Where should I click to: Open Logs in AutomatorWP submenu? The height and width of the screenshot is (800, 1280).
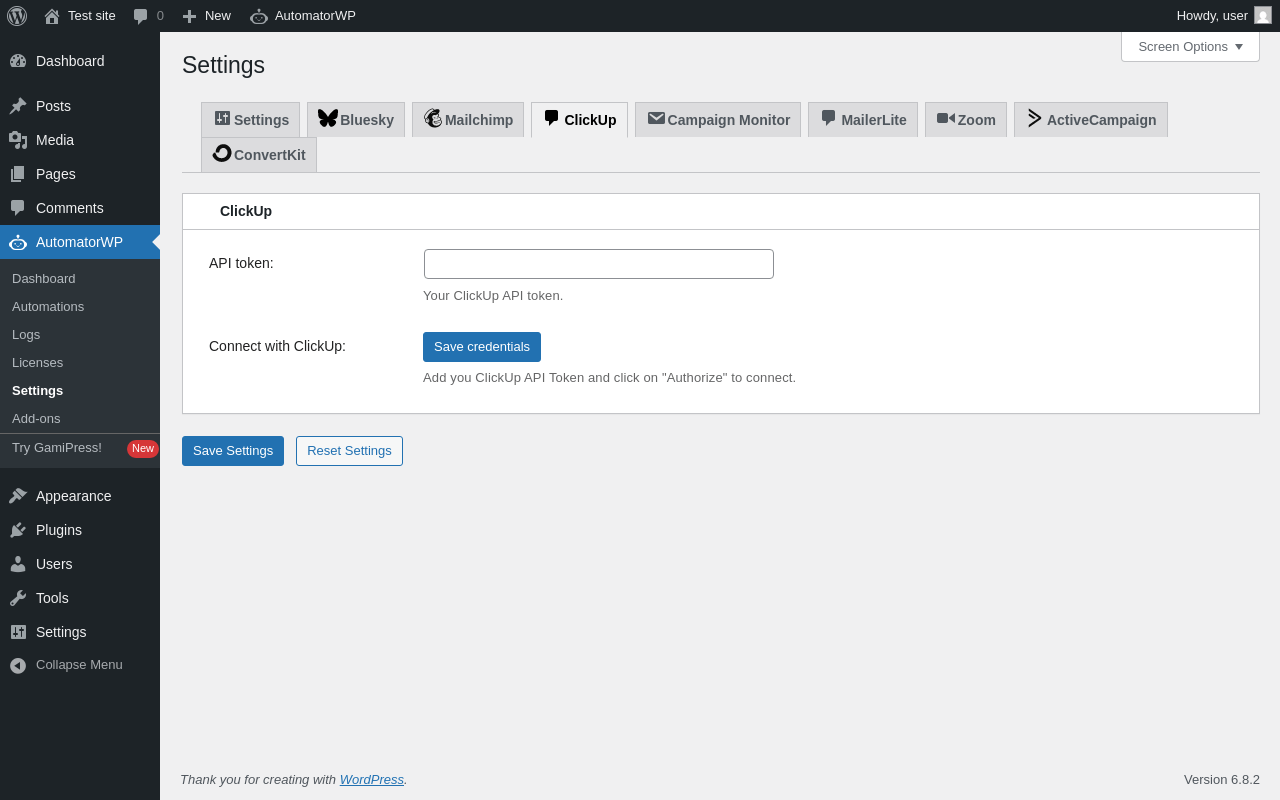(x=26, y=334)
